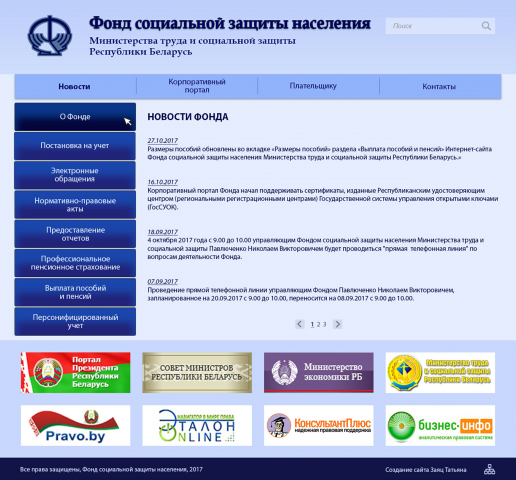This screenshot has height=480, width=516.
Task: Open Выплата пособий и пенсий section
Action: coord(75,292)
